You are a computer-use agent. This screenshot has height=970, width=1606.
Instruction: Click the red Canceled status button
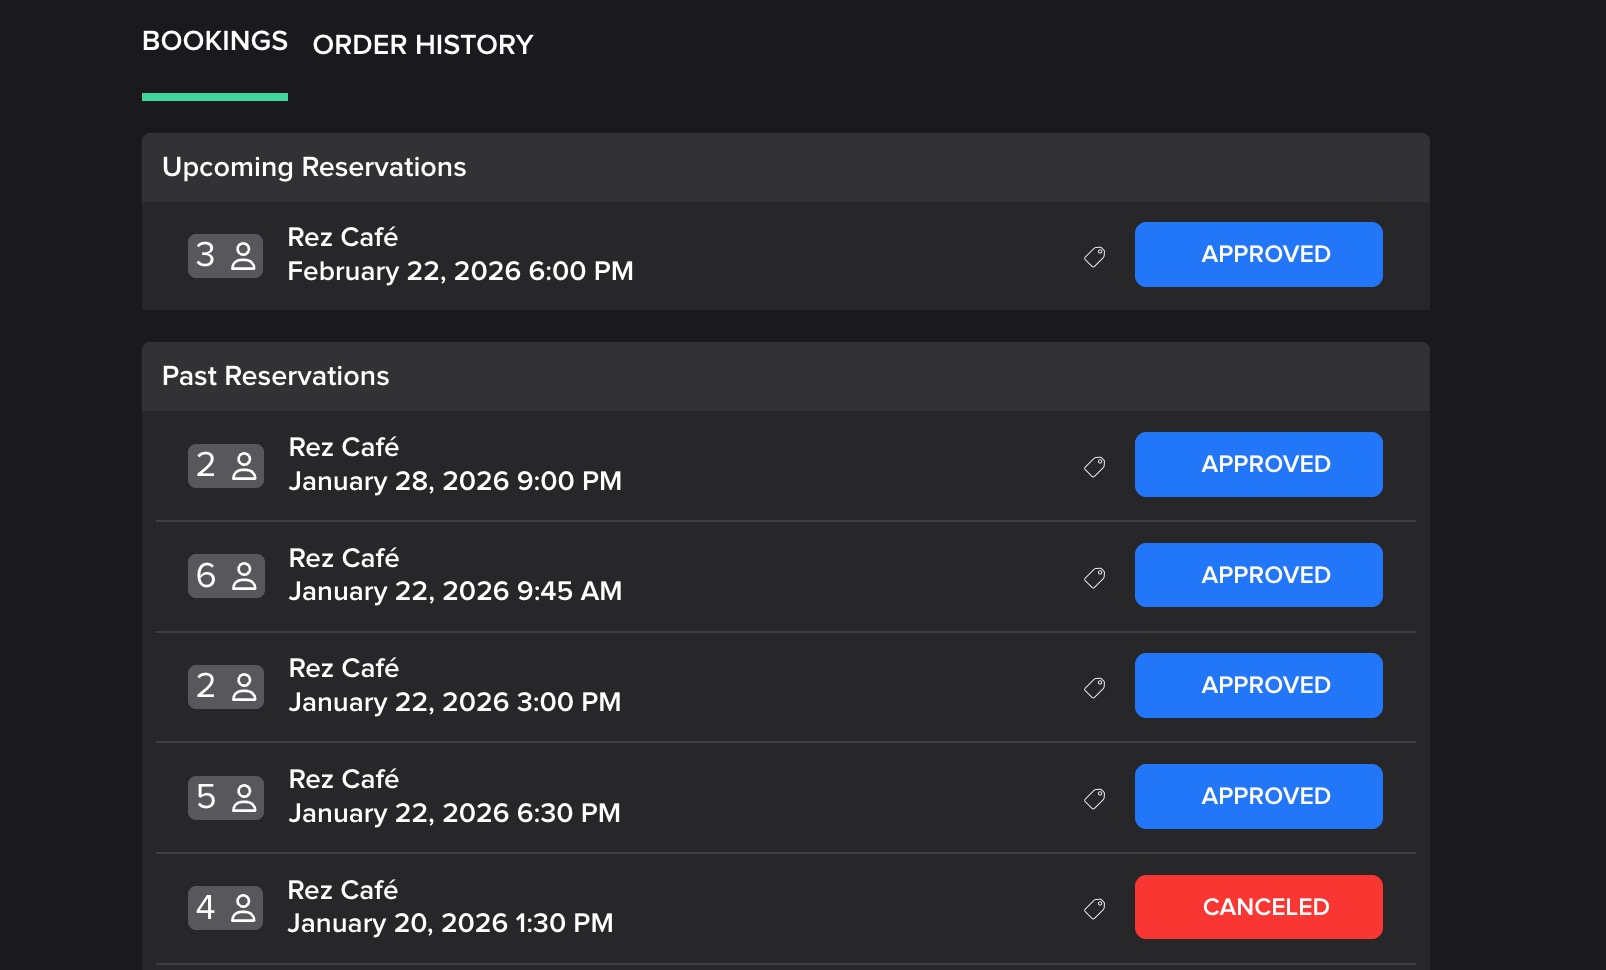click(x=1258, y=907)
